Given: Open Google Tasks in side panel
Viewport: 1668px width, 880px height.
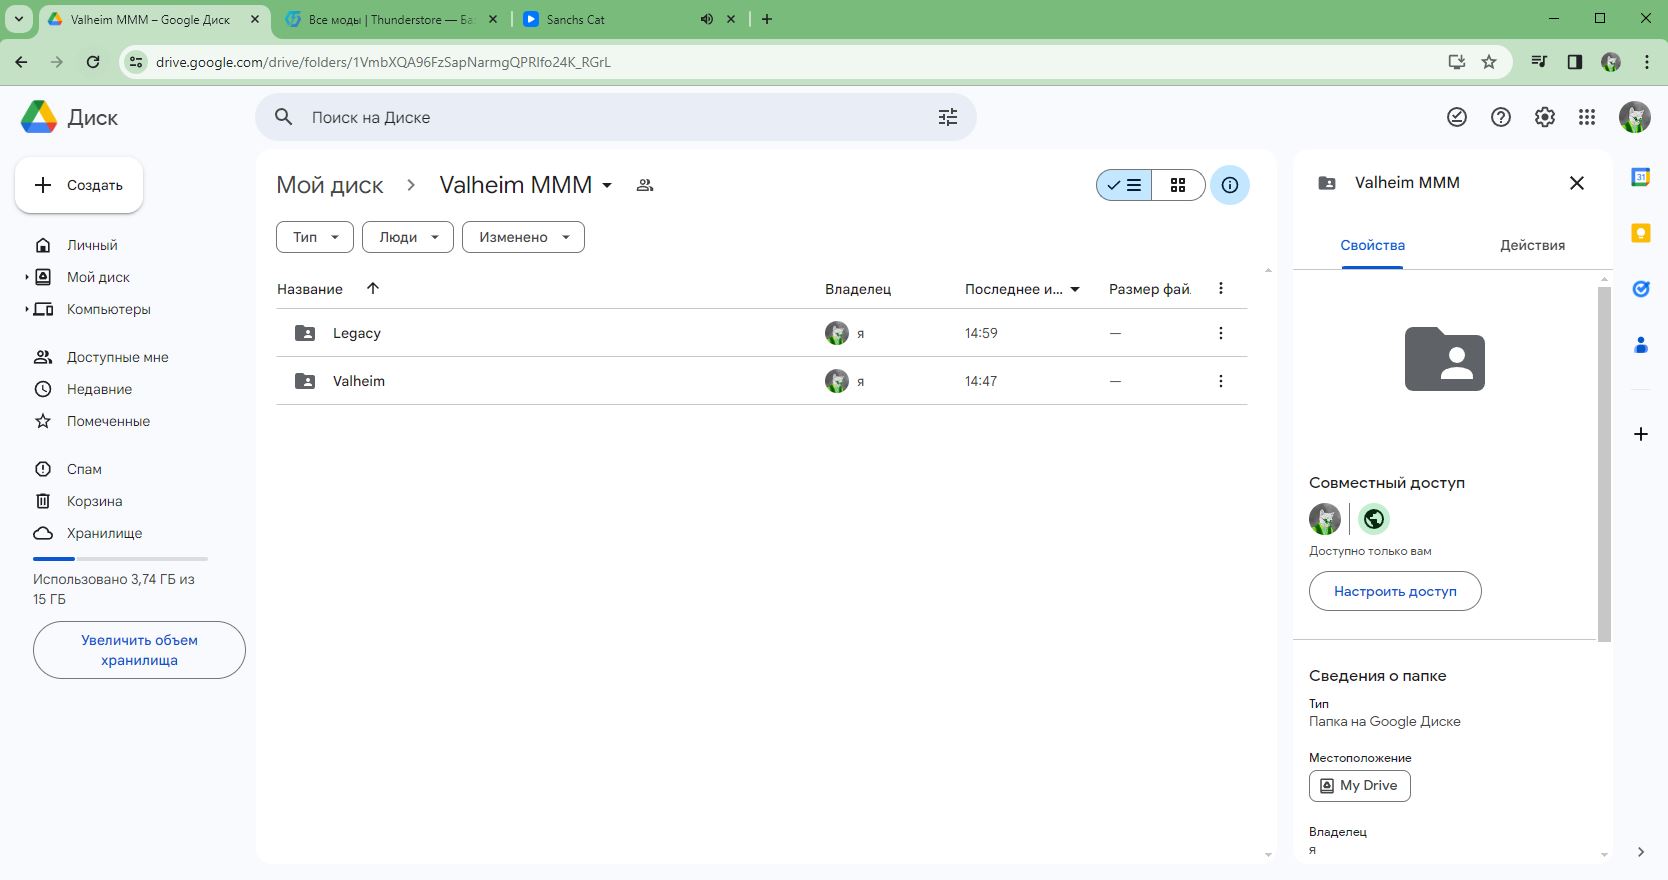Looking at the screenshot, I should pyautogui.click(x=1640, y=289).
